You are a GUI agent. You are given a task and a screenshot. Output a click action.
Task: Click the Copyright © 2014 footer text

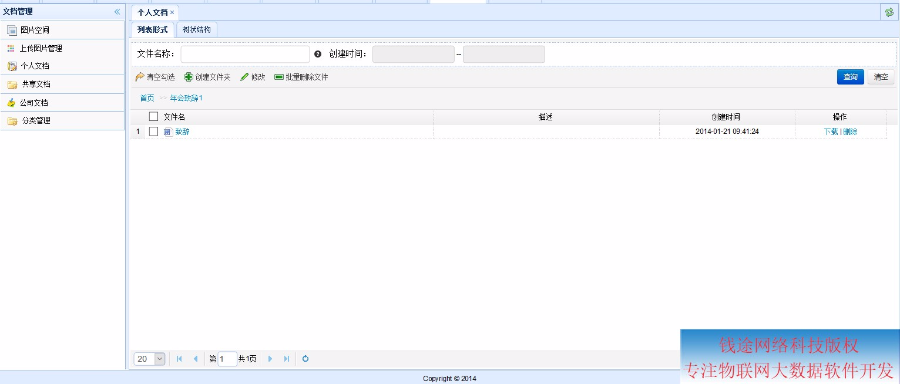[x=449, y=378]
